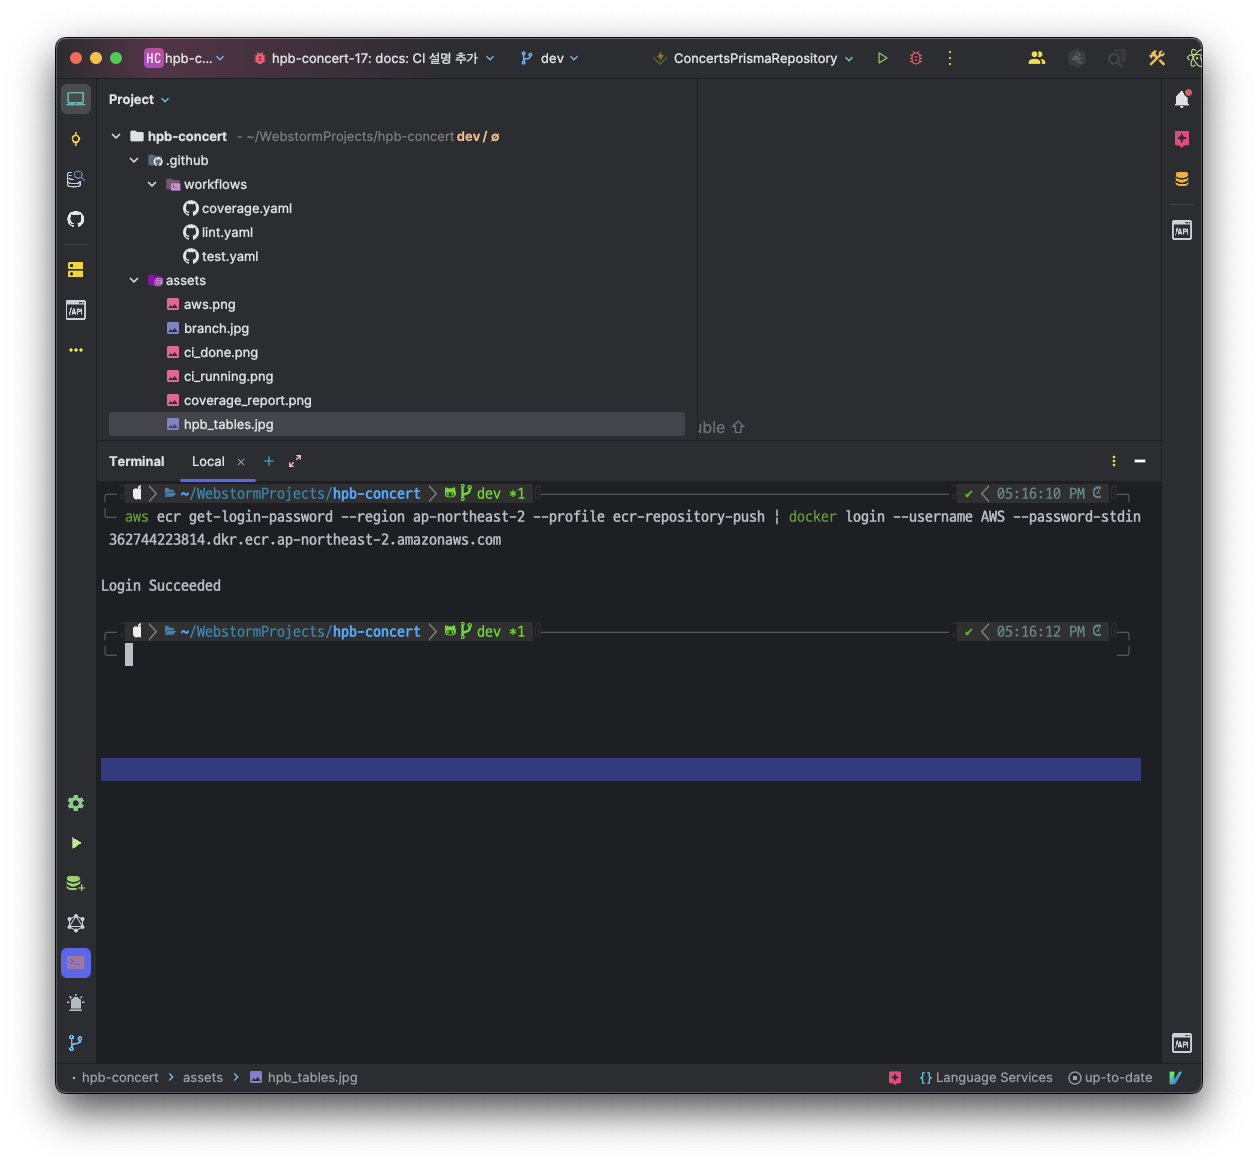Maximize the terminal panel with expand arrows

click(x=295, y=461)
